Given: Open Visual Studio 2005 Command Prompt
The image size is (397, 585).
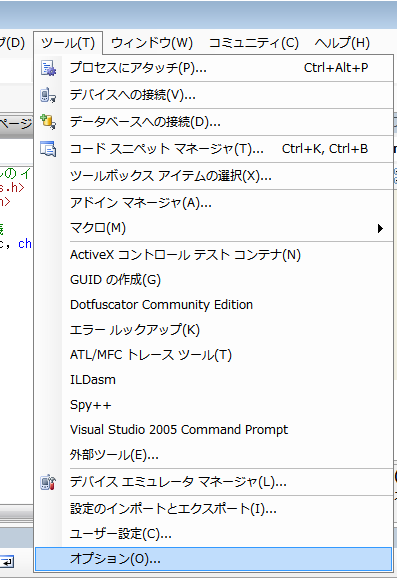Looking at the screenshot, I should click(x=214, y=430).
